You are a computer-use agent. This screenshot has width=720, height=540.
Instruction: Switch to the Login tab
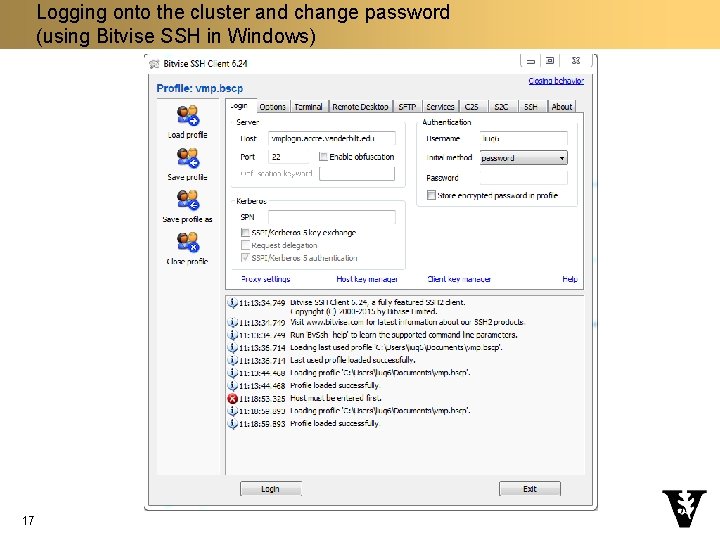click(x=240, y=106)
